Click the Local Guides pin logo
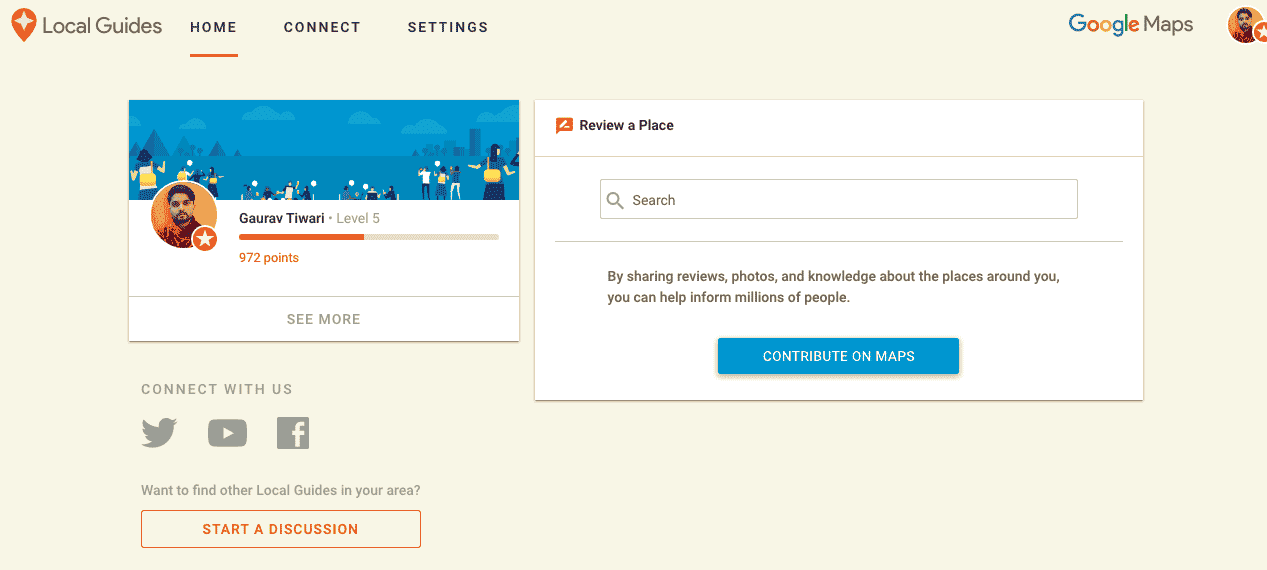Screen dimensions: 1267x570 24,25
